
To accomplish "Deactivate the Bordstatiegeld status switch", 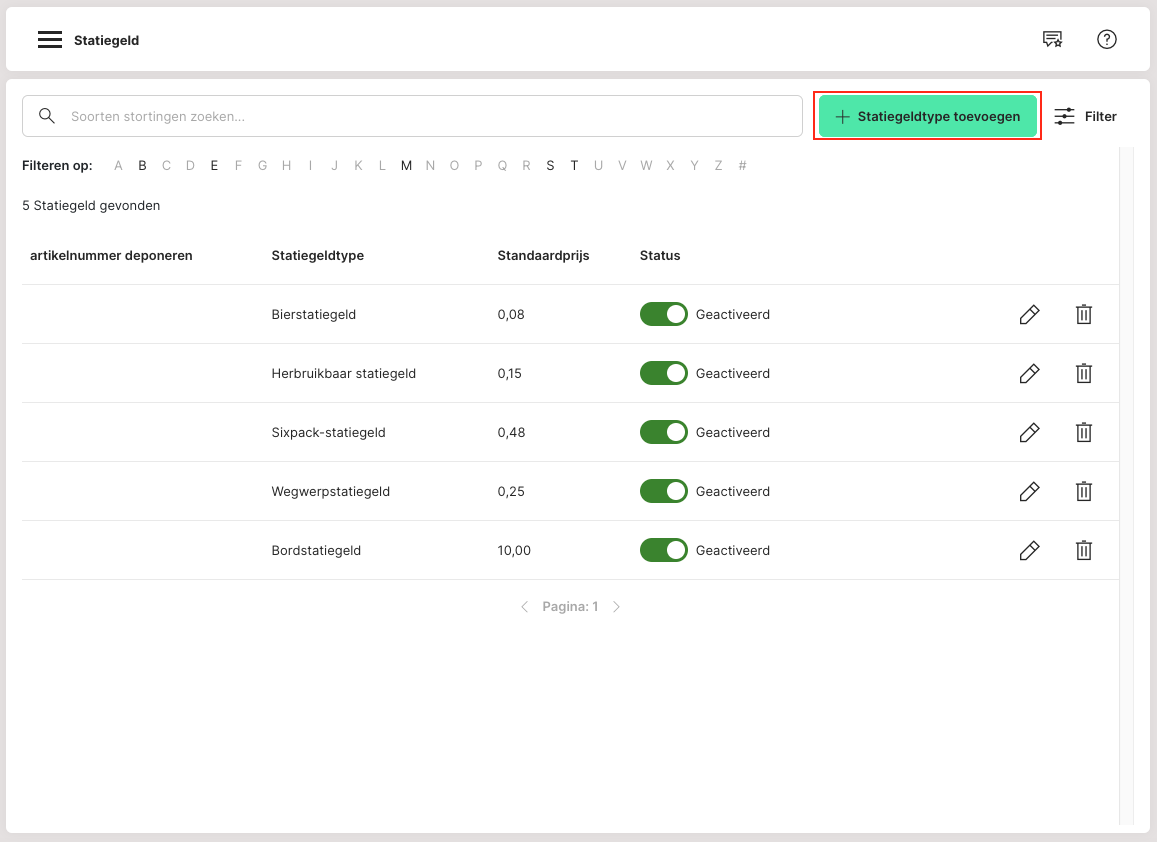I will click(x=664, y=551).
